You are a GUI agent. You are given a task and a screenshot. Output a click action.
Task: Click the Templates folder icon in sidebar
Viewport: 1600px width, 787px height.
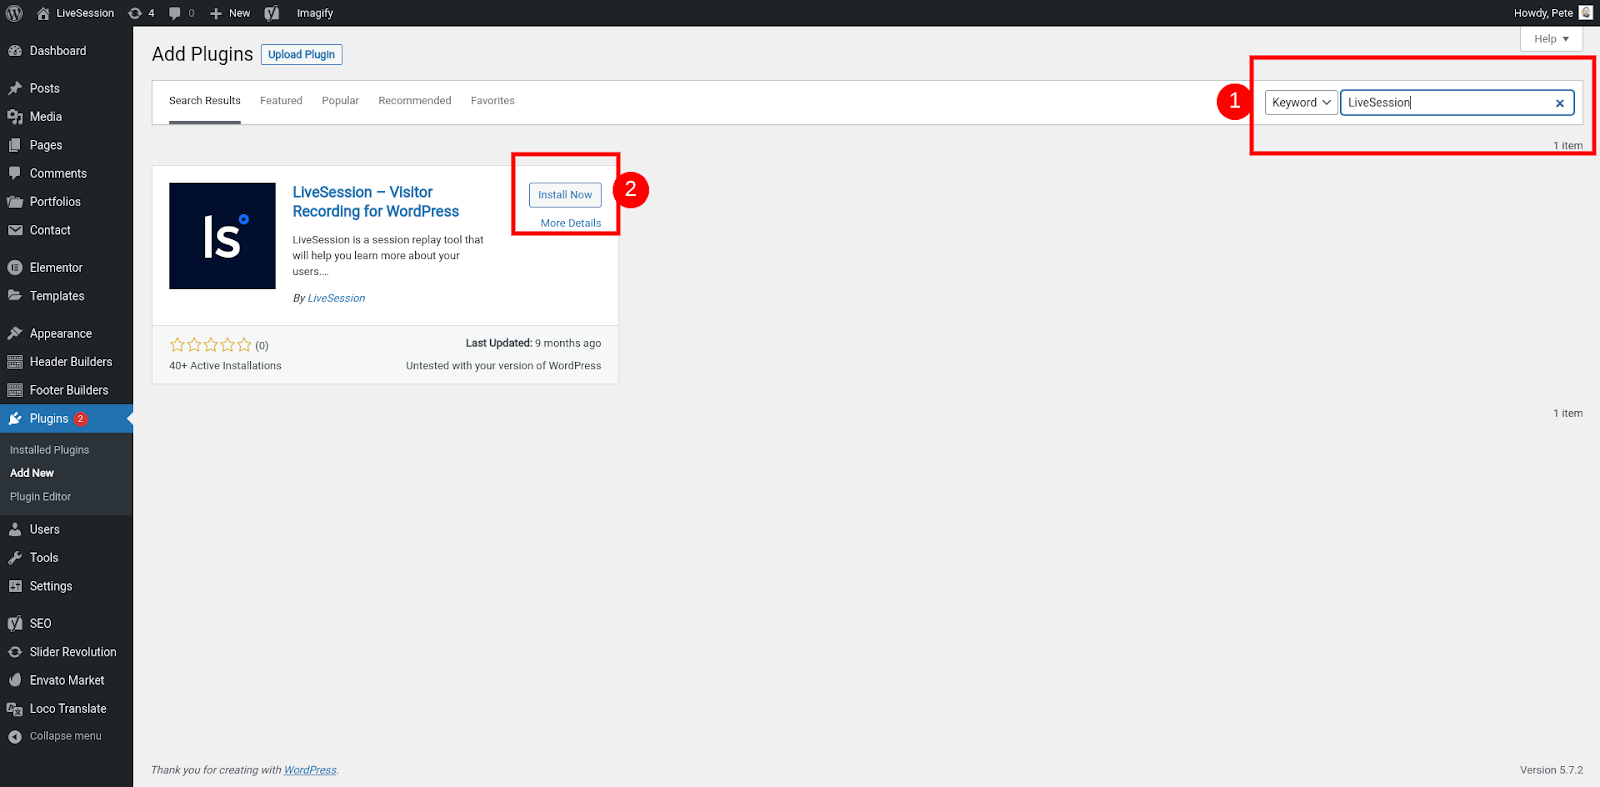pyautogui.click(x=15, y=296)
